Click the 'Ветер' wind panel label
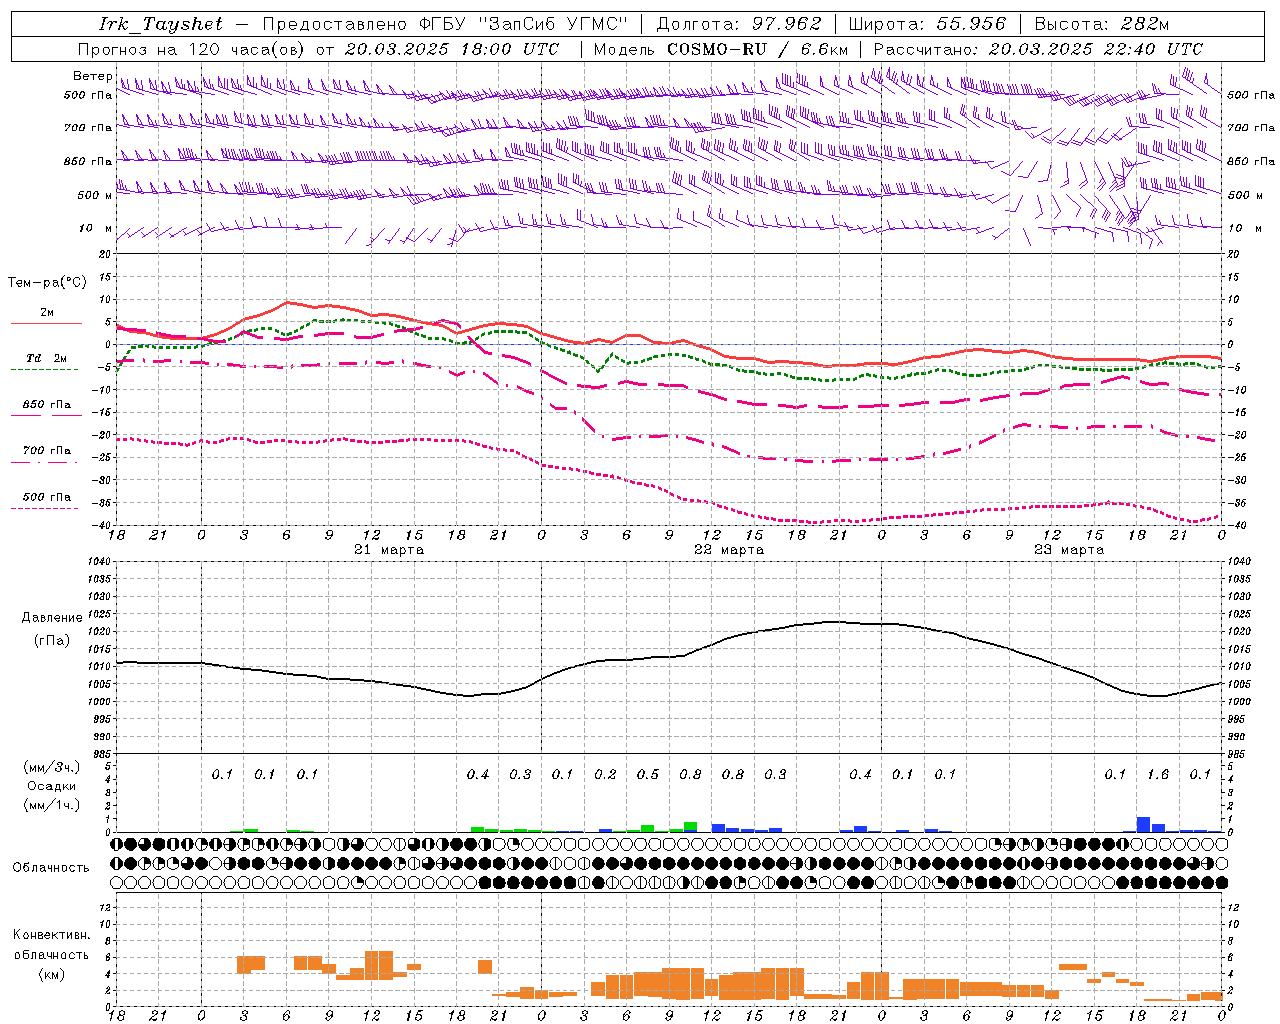Screen dimensions: 1280x1024 coord(92,76)
